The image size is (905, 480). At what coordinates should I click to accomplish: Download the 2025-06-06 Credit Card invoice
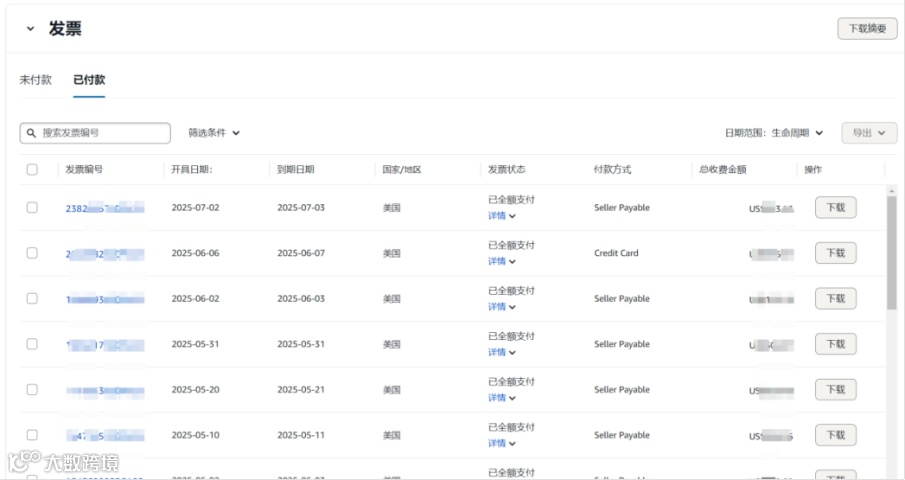pyautogui.click(x=835, y=253)
